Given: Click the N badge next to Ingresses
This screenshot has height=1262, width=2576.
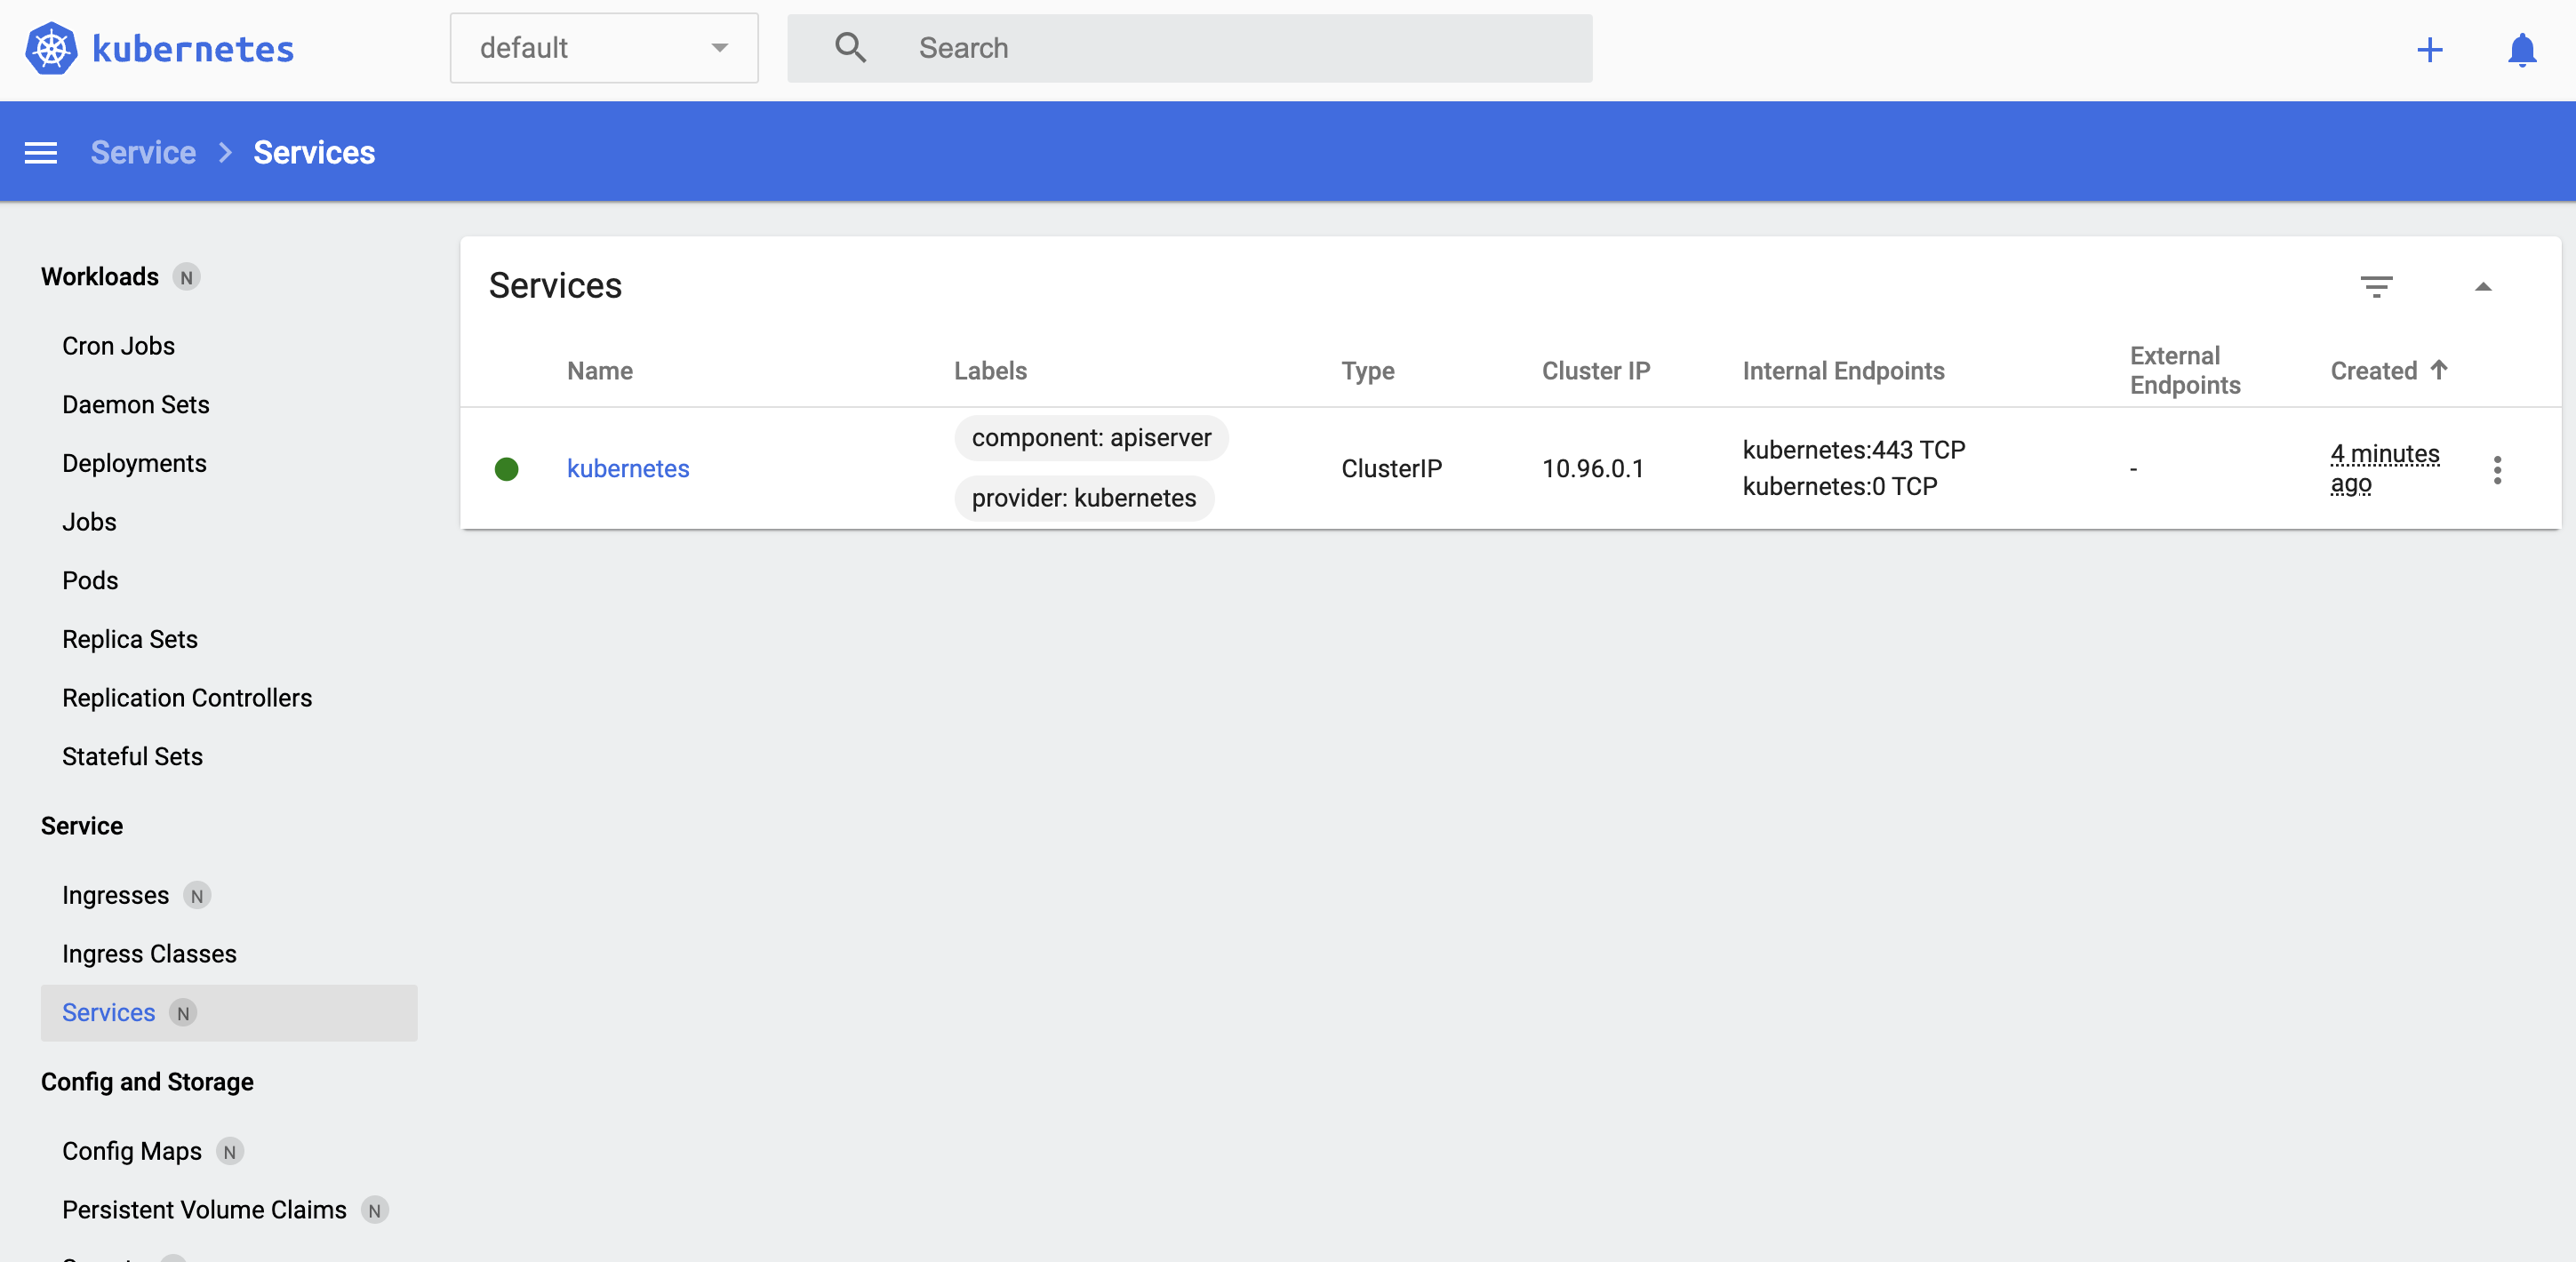Looking at the screenshot, I should pyautogui.click(x=197, y=896).
